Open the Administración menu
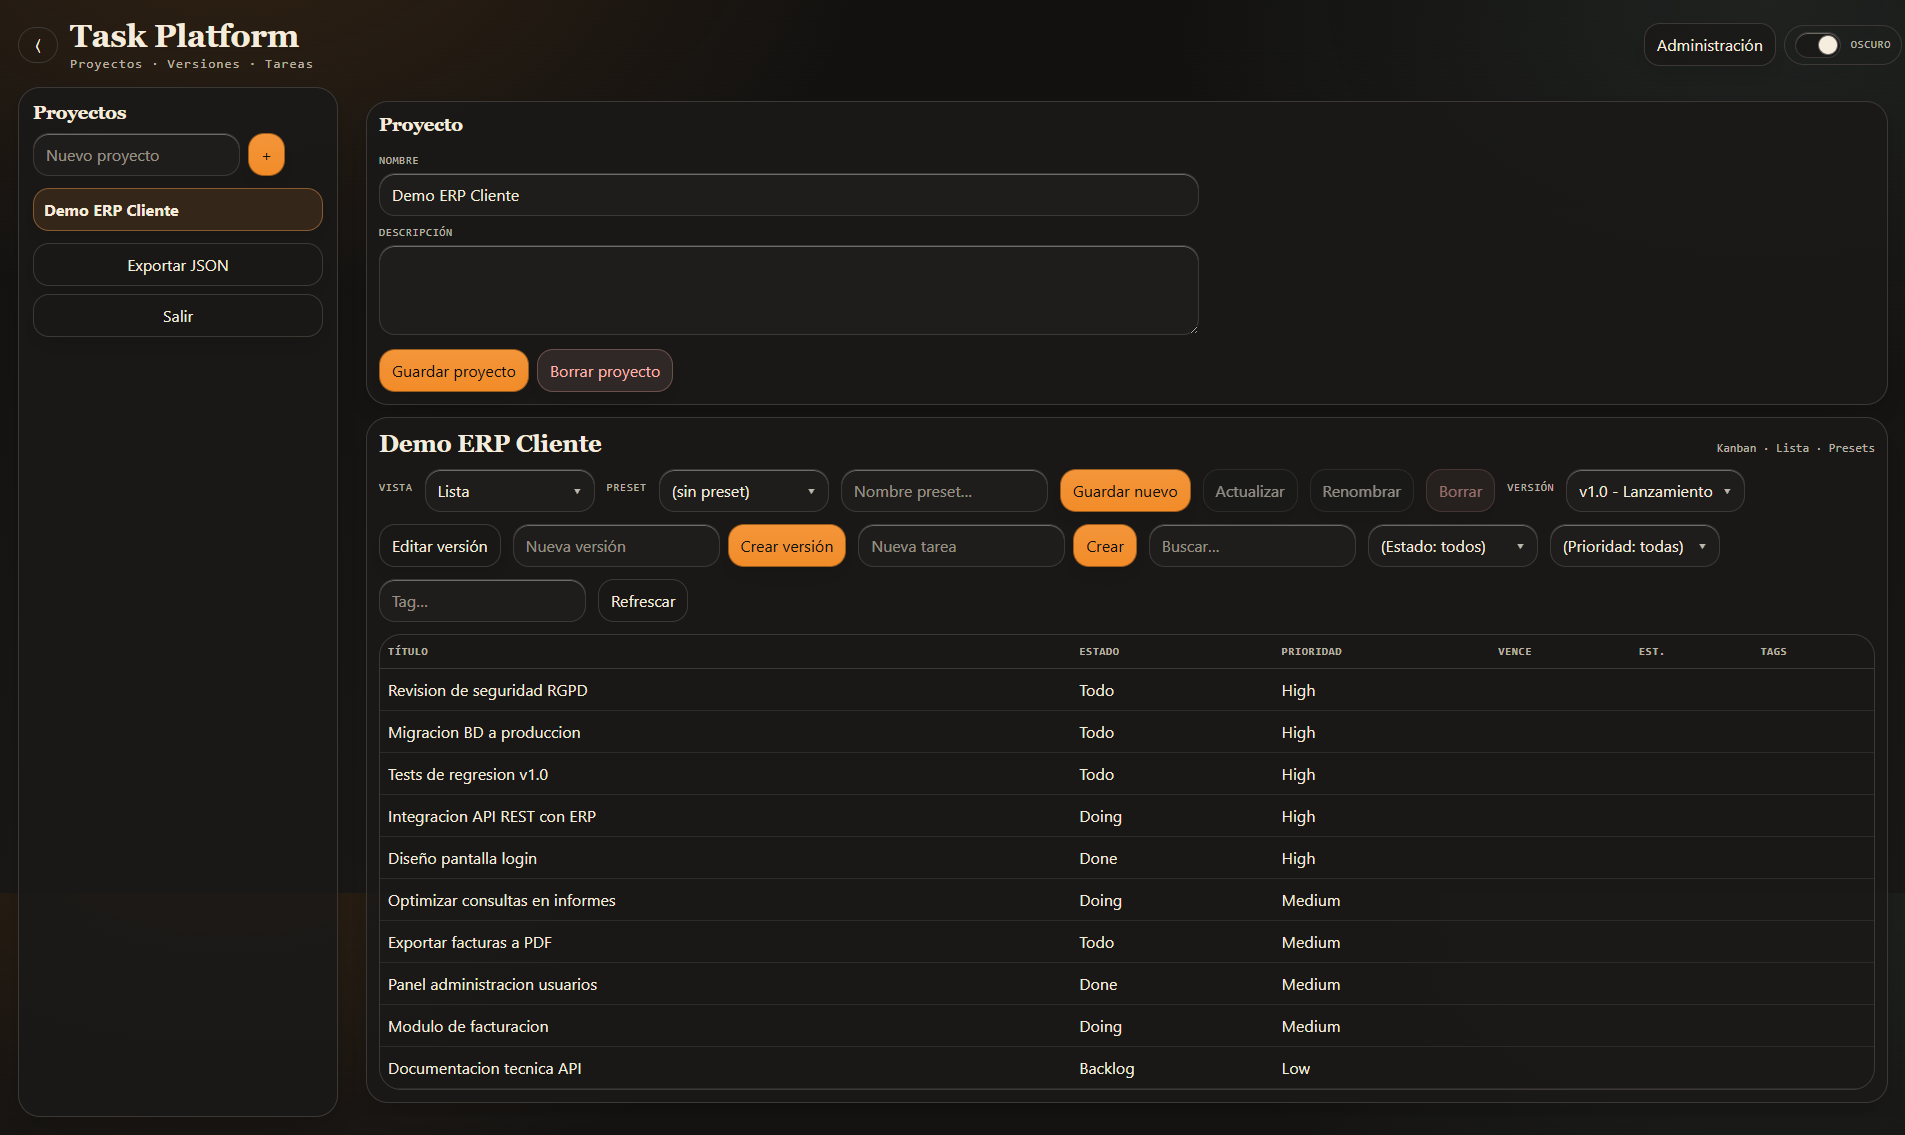 point(1708,45)
